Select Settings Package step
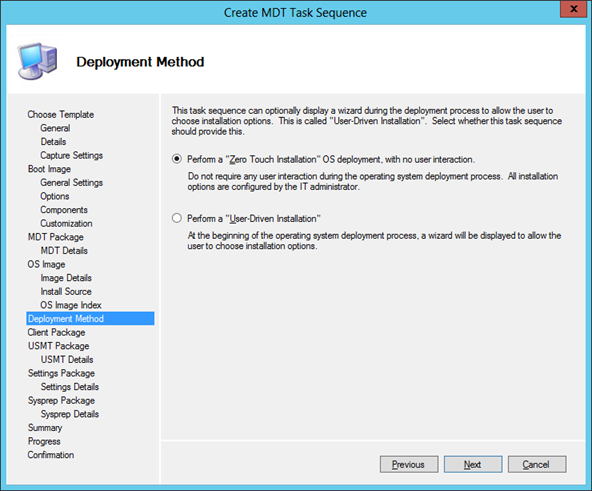592x491 pixels. pyautogui.click(x=61, y=373)
